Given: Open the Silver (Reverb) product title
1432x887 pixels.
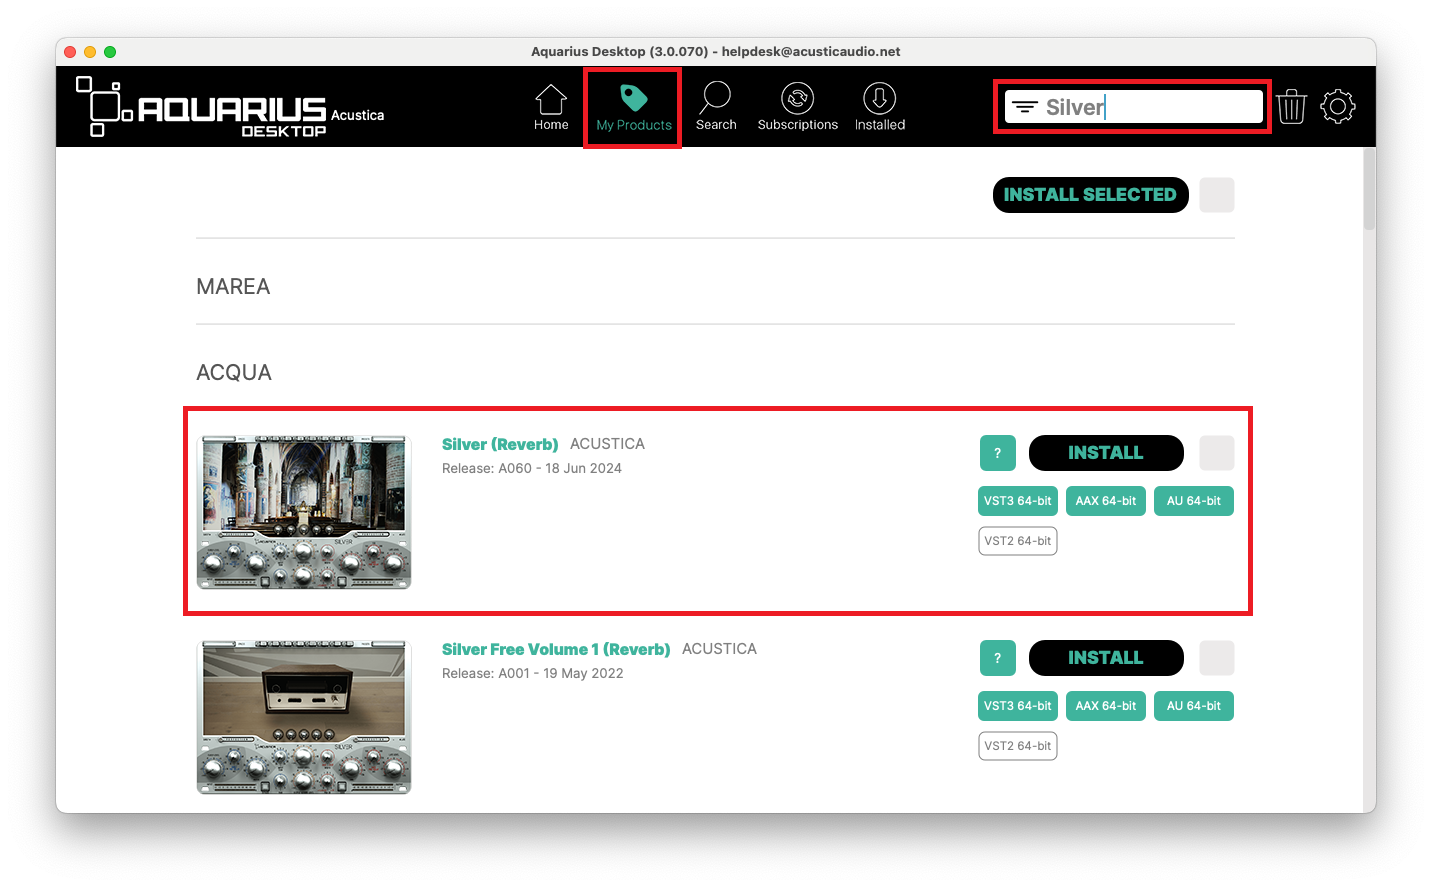Looking at the screenshot, I should click(x=500, y=444).
